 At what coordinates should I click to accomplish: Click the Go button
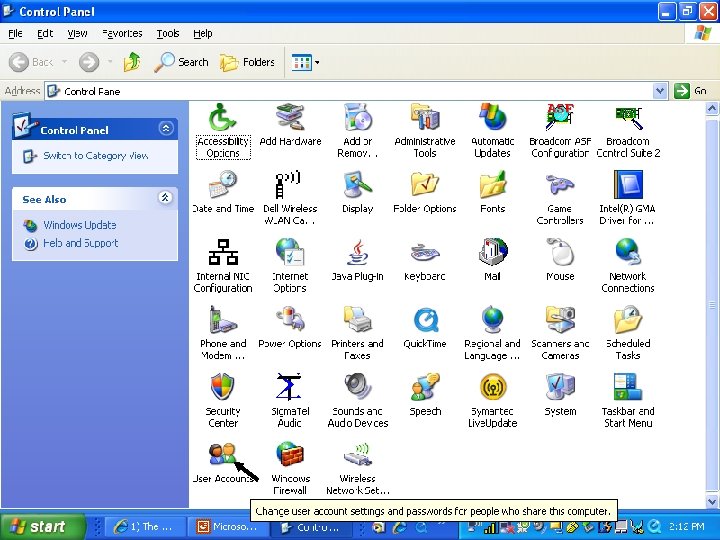pos(691,91)
